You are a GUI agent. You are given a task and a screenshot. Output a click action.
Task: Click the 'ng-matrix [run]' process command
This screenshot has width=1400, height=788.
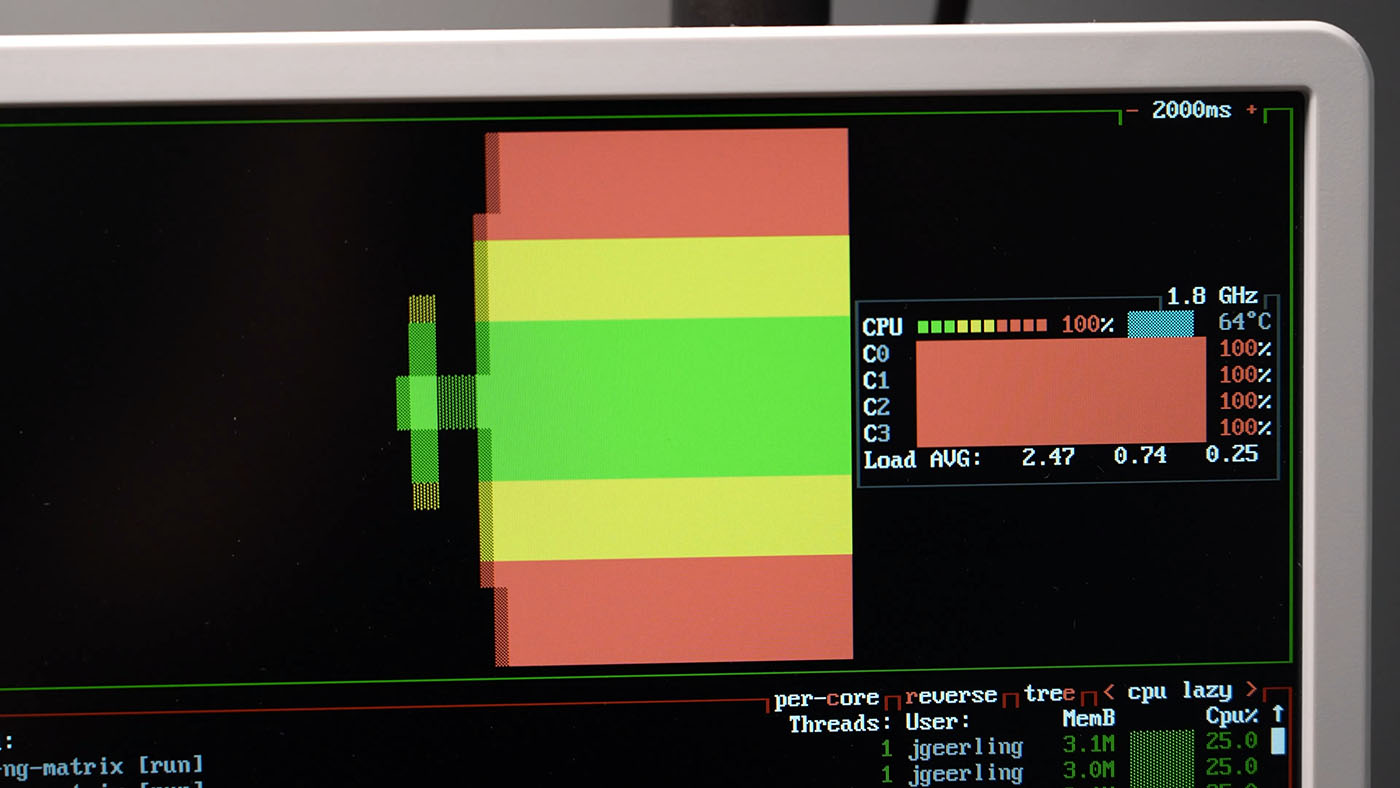pos(102,768)
